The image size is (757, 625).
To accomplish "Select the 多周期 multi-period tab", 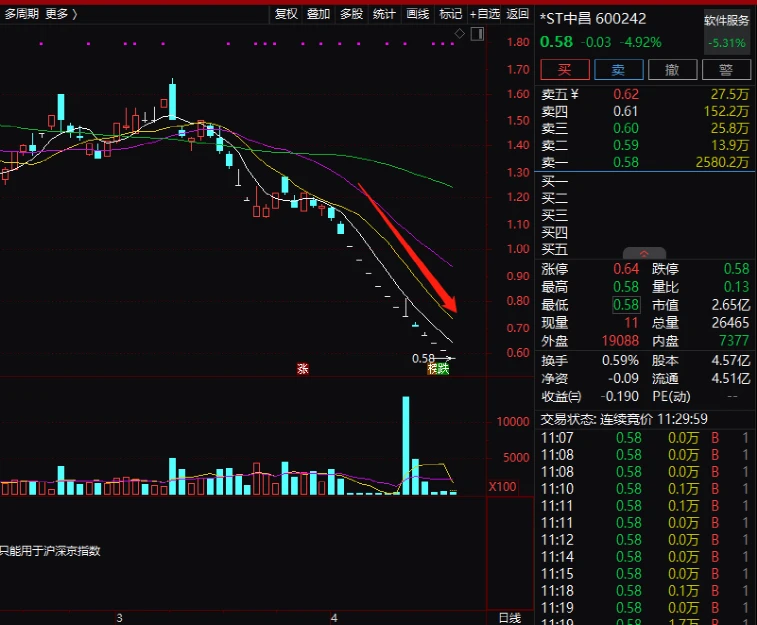I will pos(21,14).
